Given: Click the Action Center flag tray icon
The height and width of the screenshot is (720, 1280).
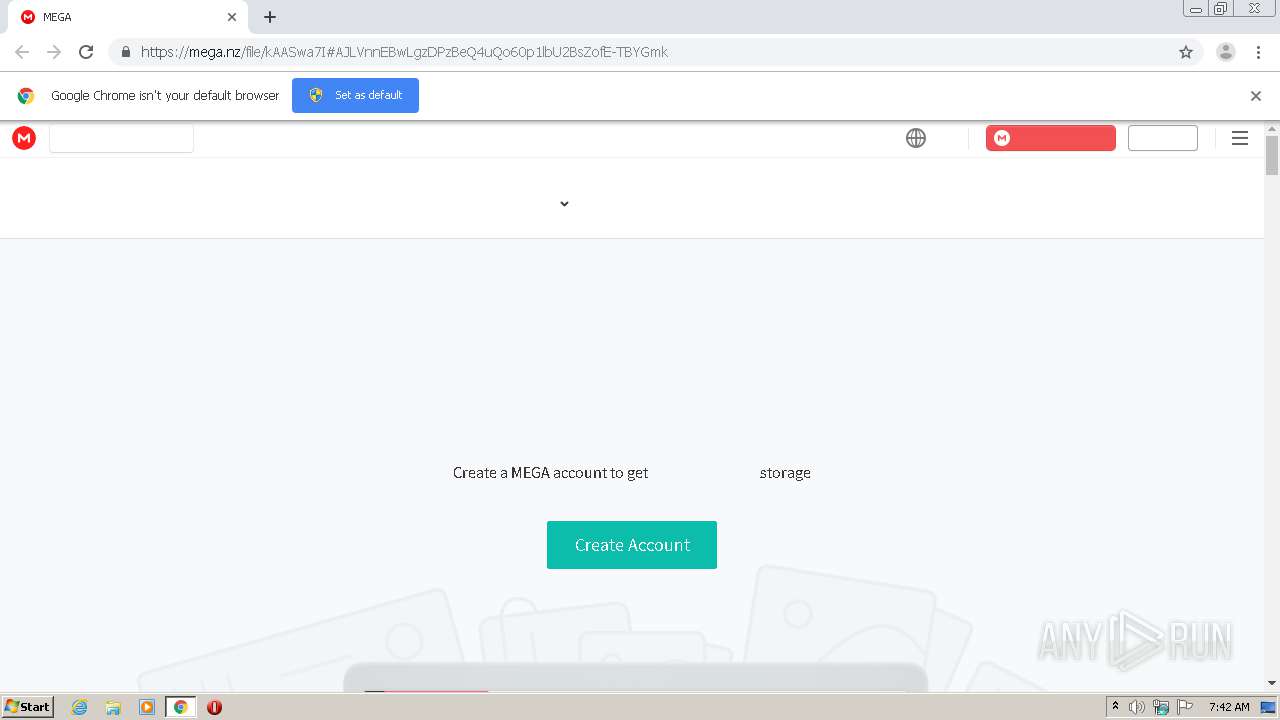Looking at the screenshot, I should (1185, 707).
